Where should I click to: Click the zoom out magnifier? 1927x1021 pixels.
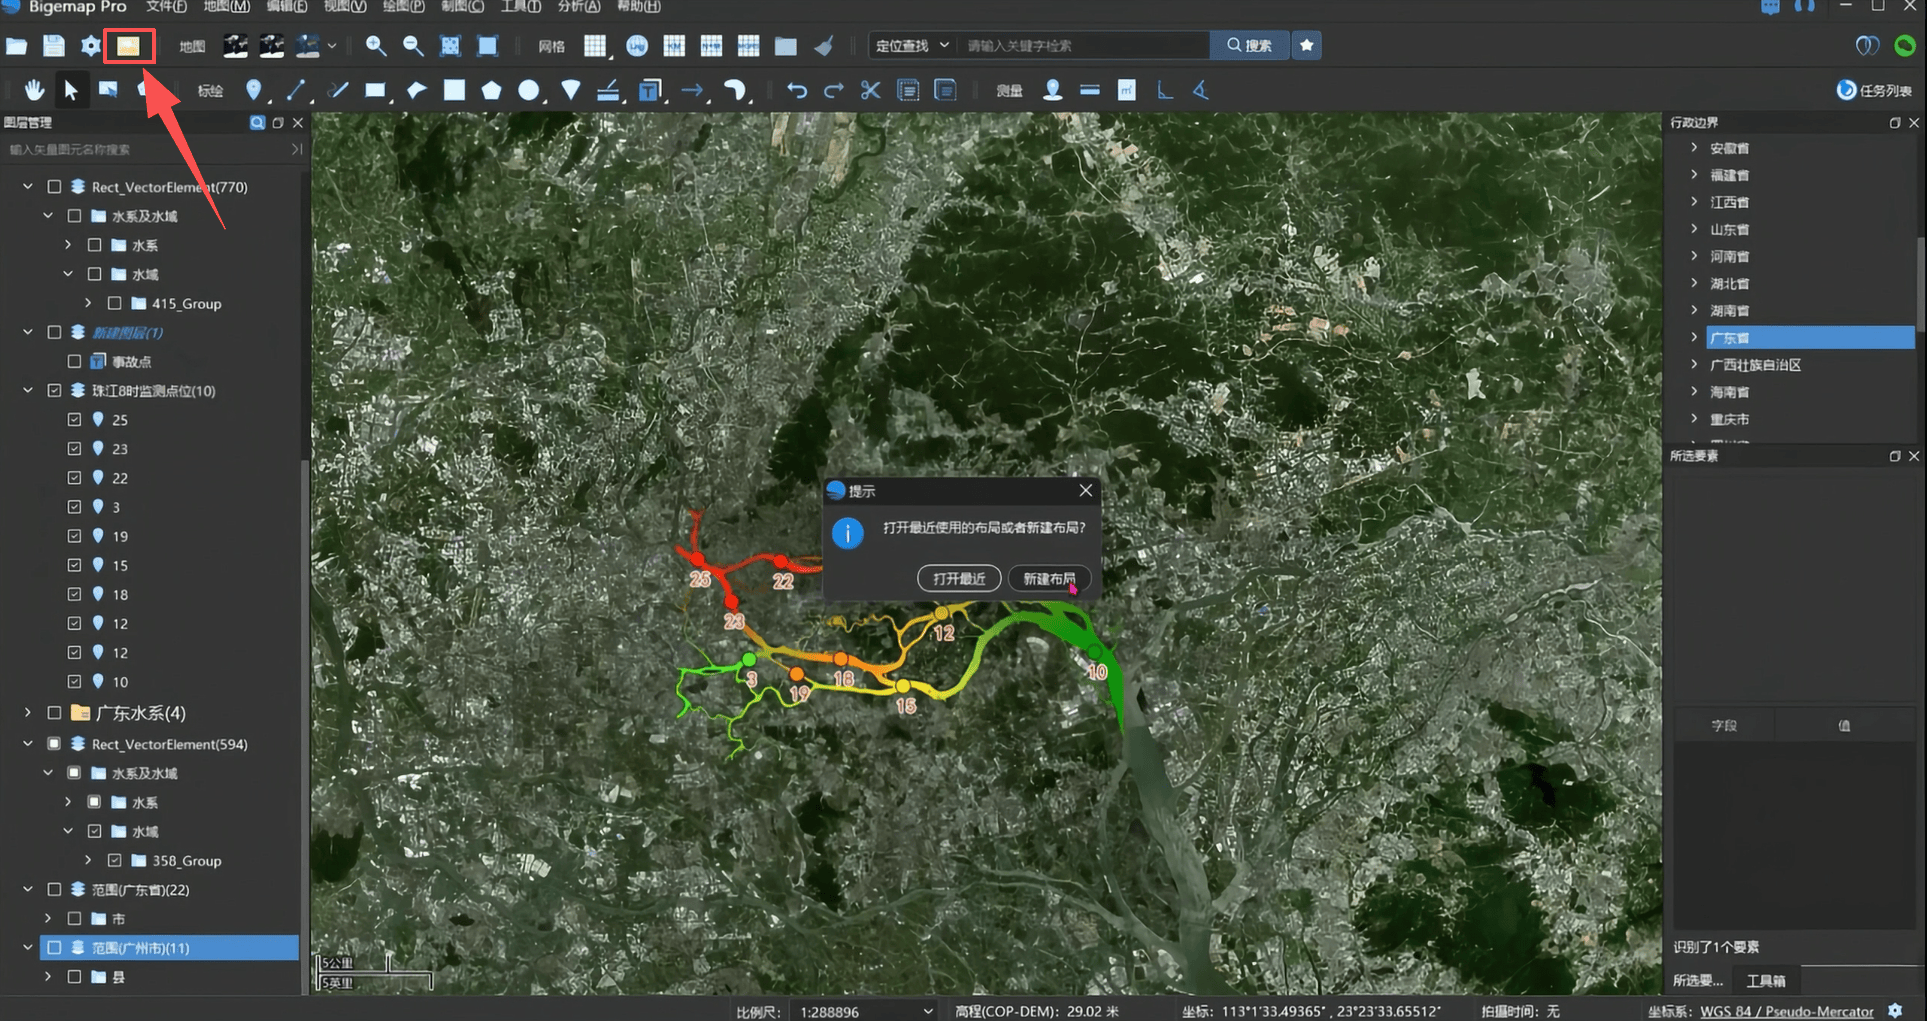point(412,46)
